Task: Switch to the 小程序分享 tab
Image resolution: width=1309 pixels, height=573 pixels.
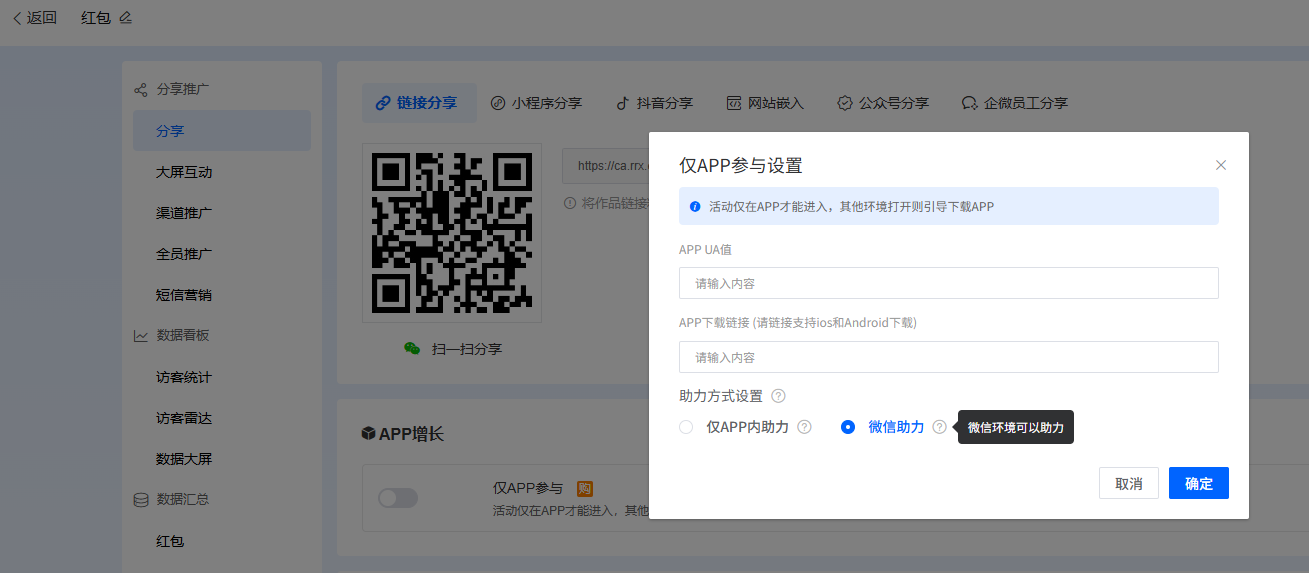Action: [536, 103]
